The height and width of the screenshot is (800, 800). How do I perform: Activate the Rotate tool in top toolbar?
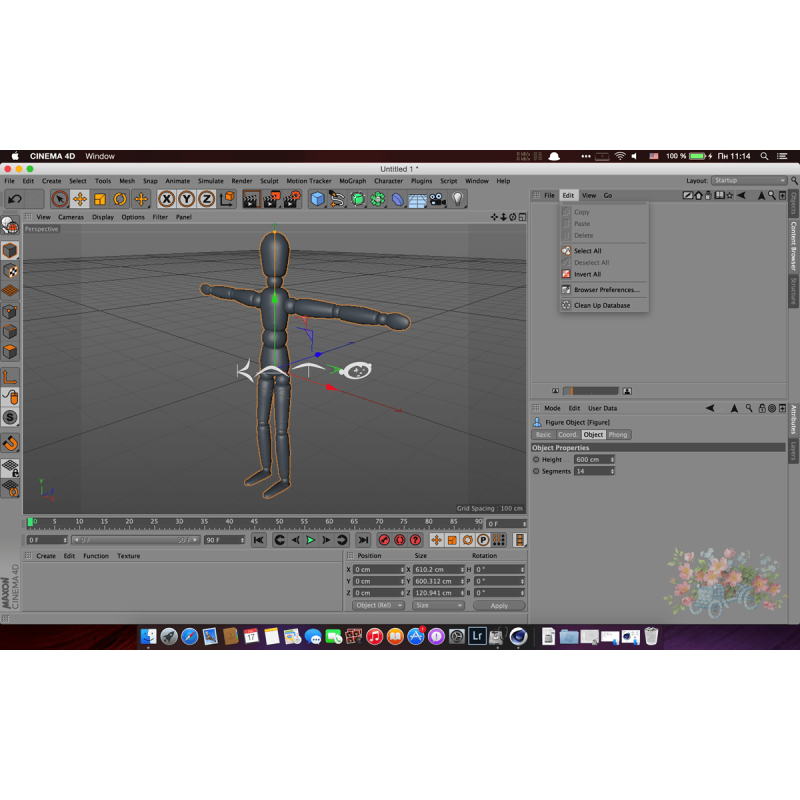pos(120,199)
